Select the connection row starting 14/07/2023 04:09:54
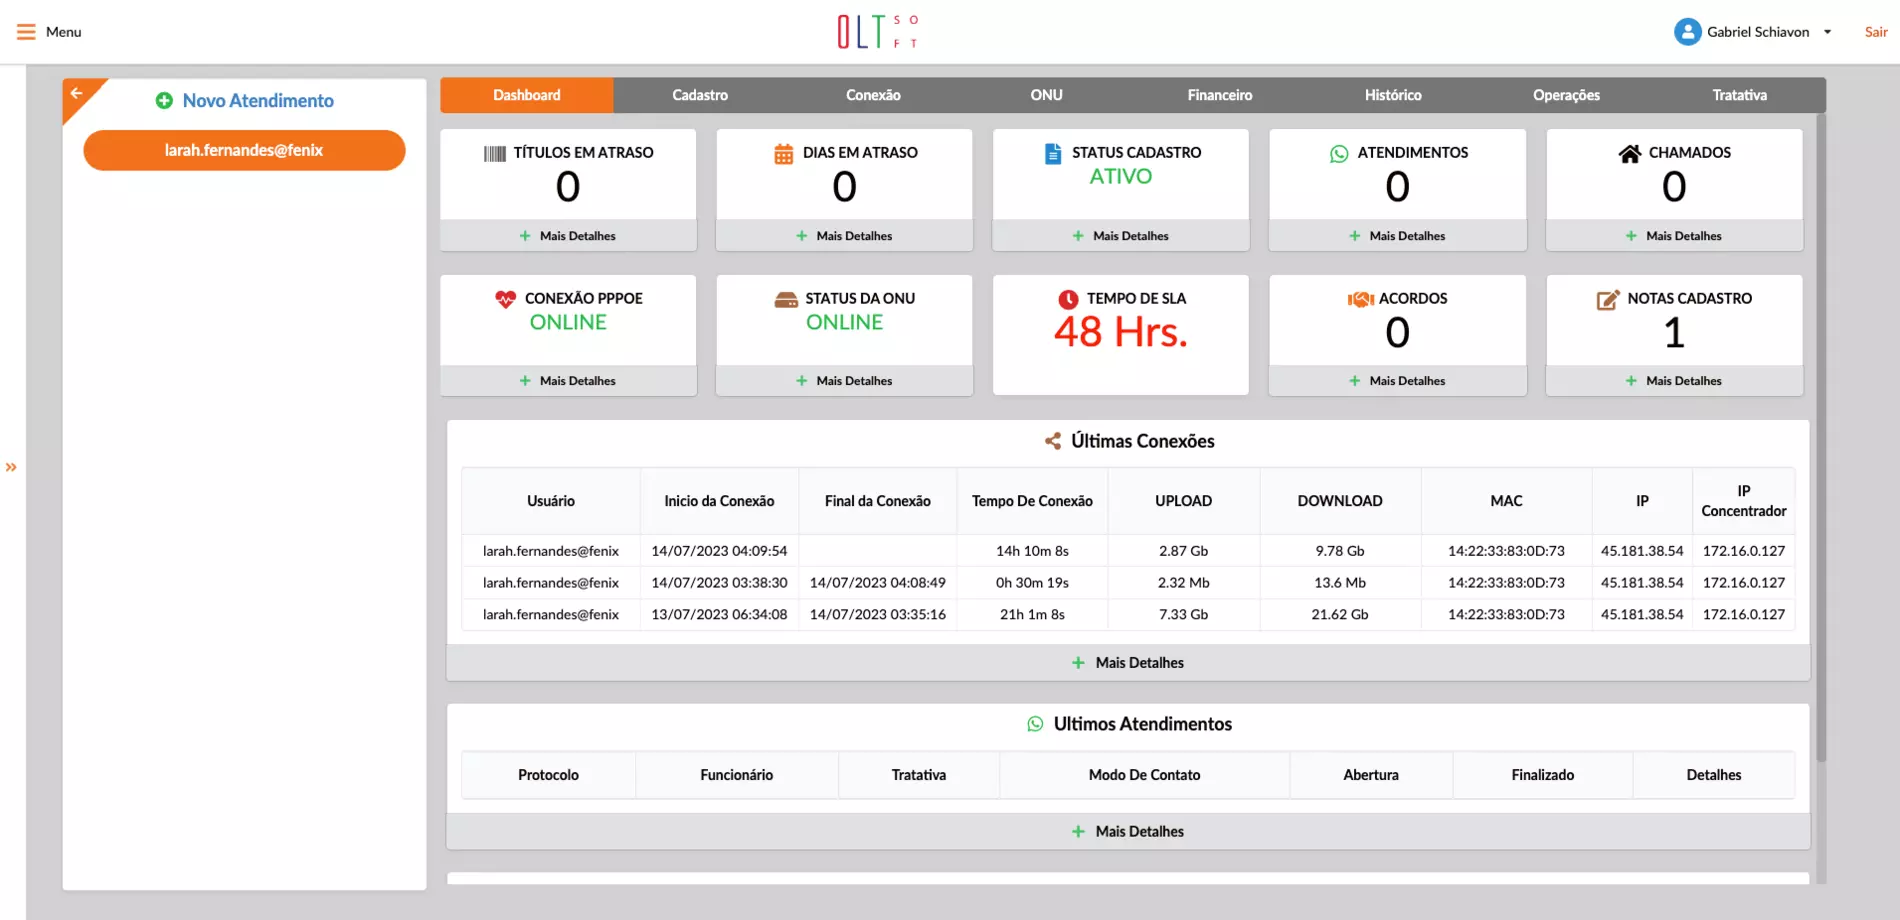The image size is (1900, 920). (1128, 551)
